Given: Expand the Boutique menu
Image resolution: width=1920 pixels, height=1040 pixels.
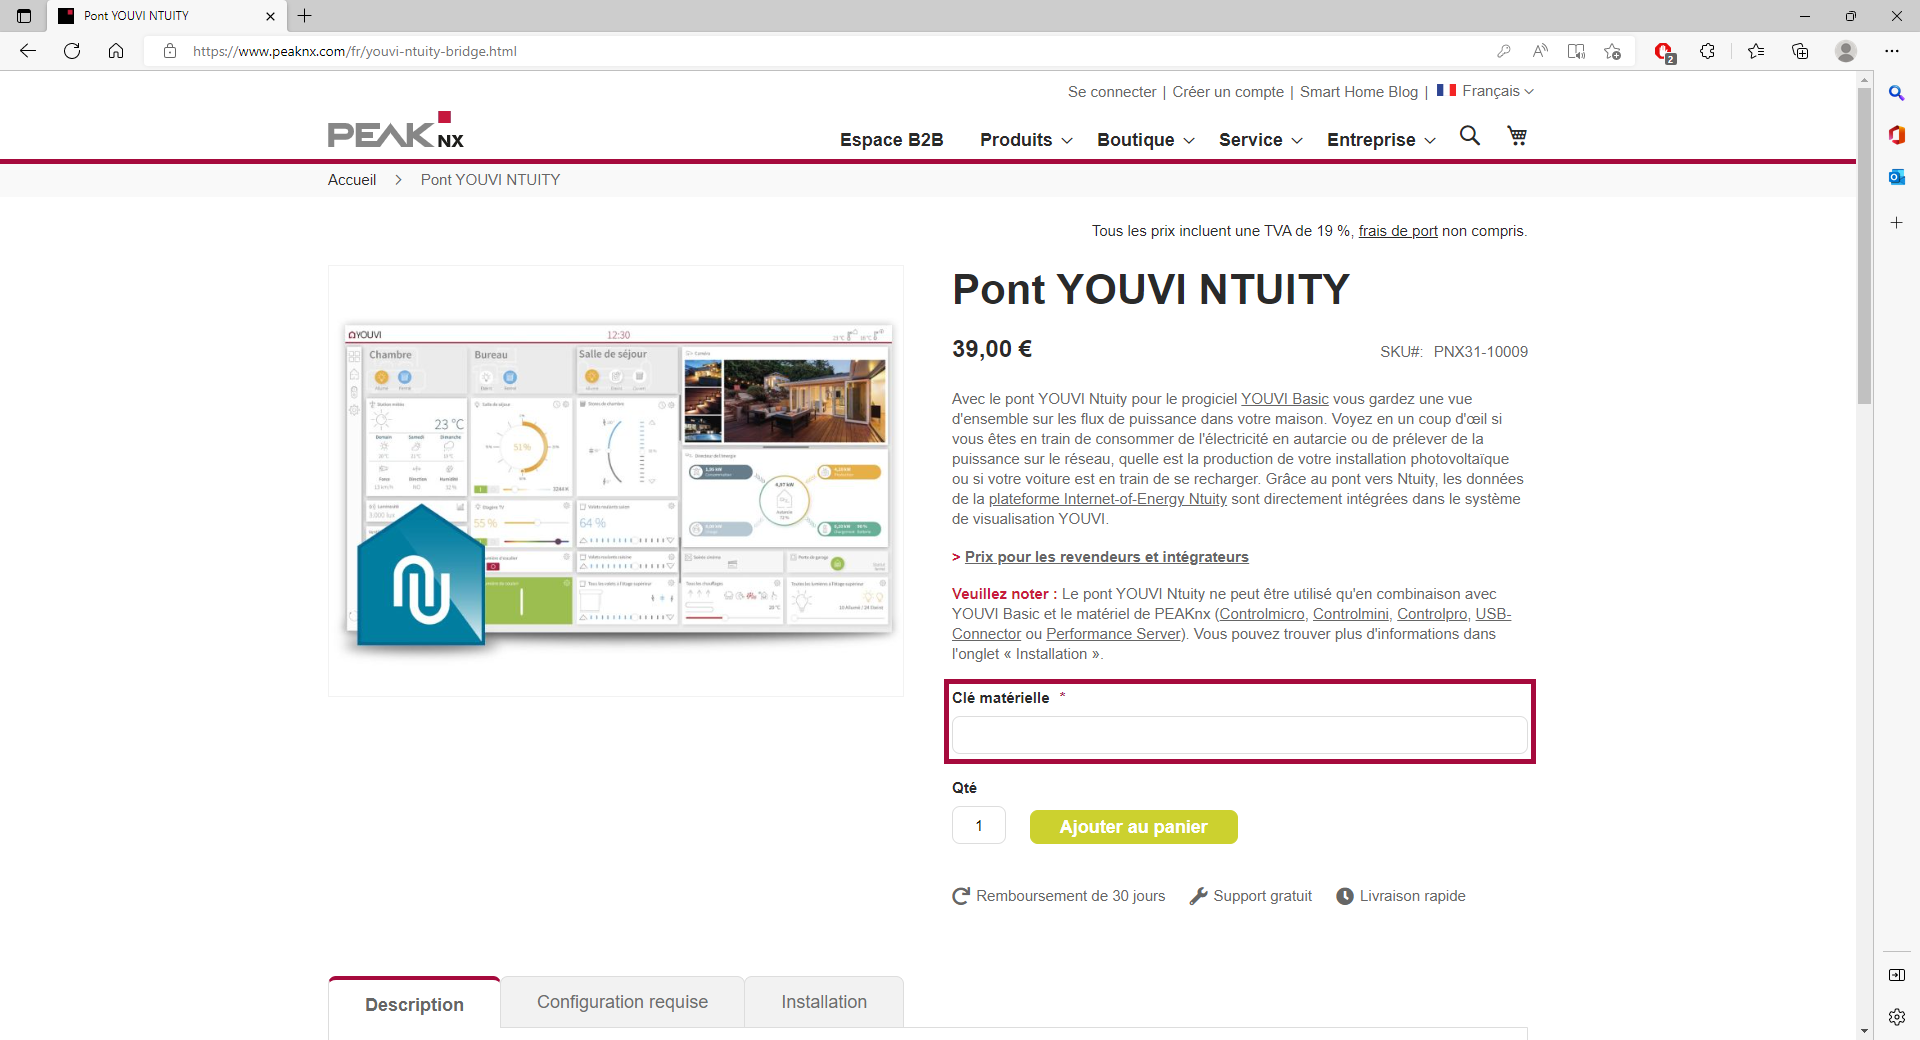Looking at the screenshot, I should 1146,140.
